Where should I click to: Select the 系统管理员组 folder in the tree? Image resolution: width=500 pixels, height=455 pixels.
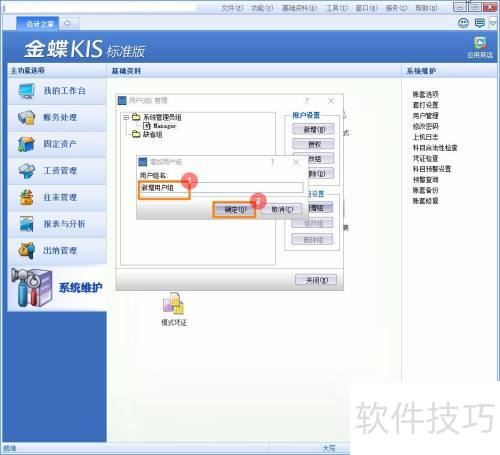click(x=157, y=117)
